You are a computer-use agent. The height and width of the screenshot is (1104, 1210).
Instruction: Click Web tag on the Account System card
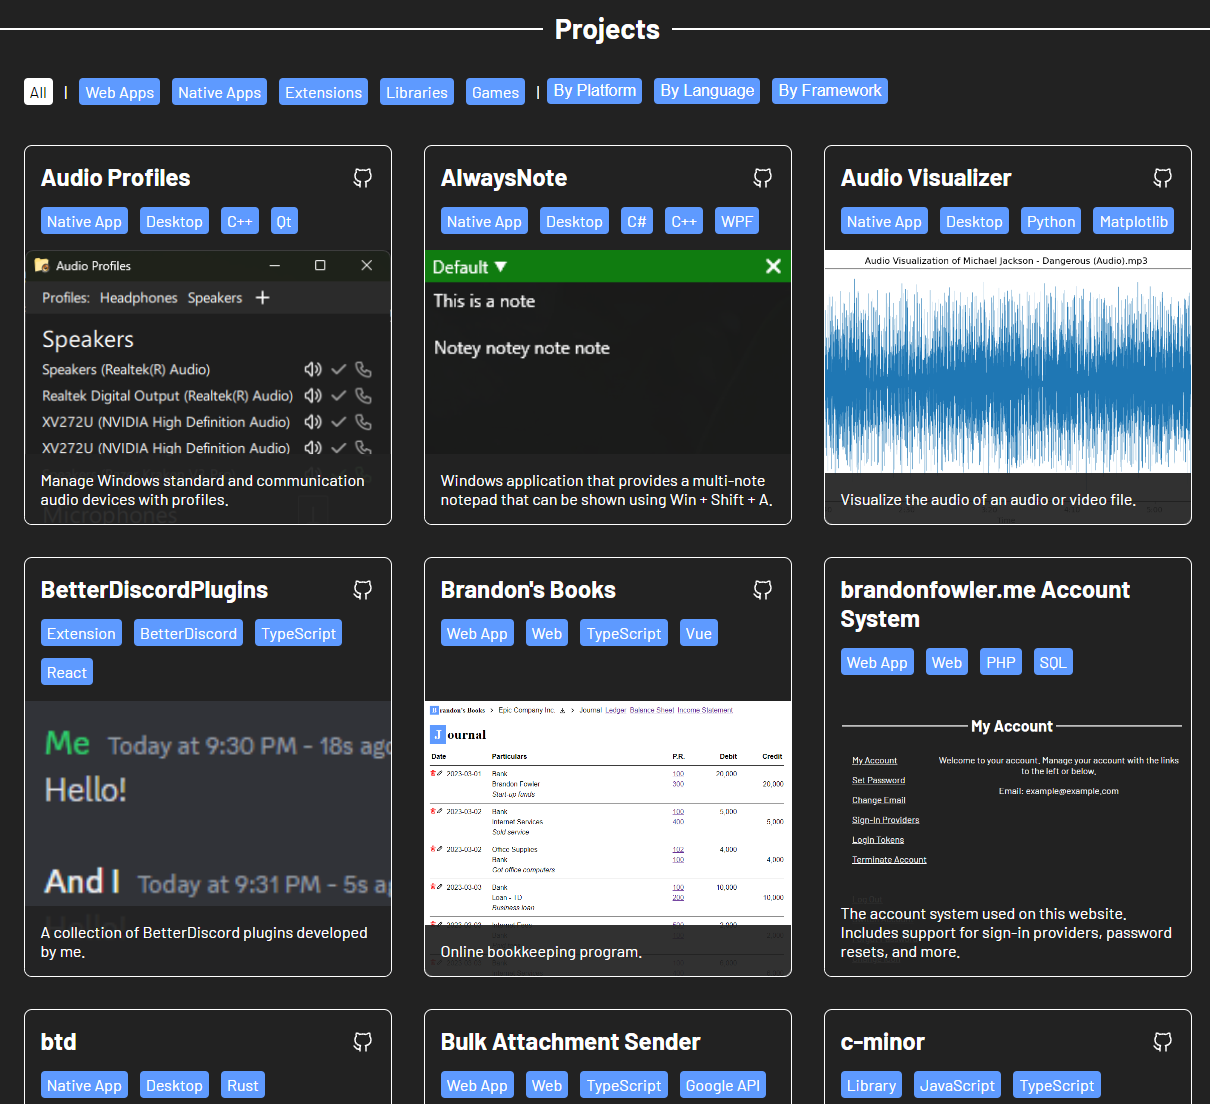point(947,662)
